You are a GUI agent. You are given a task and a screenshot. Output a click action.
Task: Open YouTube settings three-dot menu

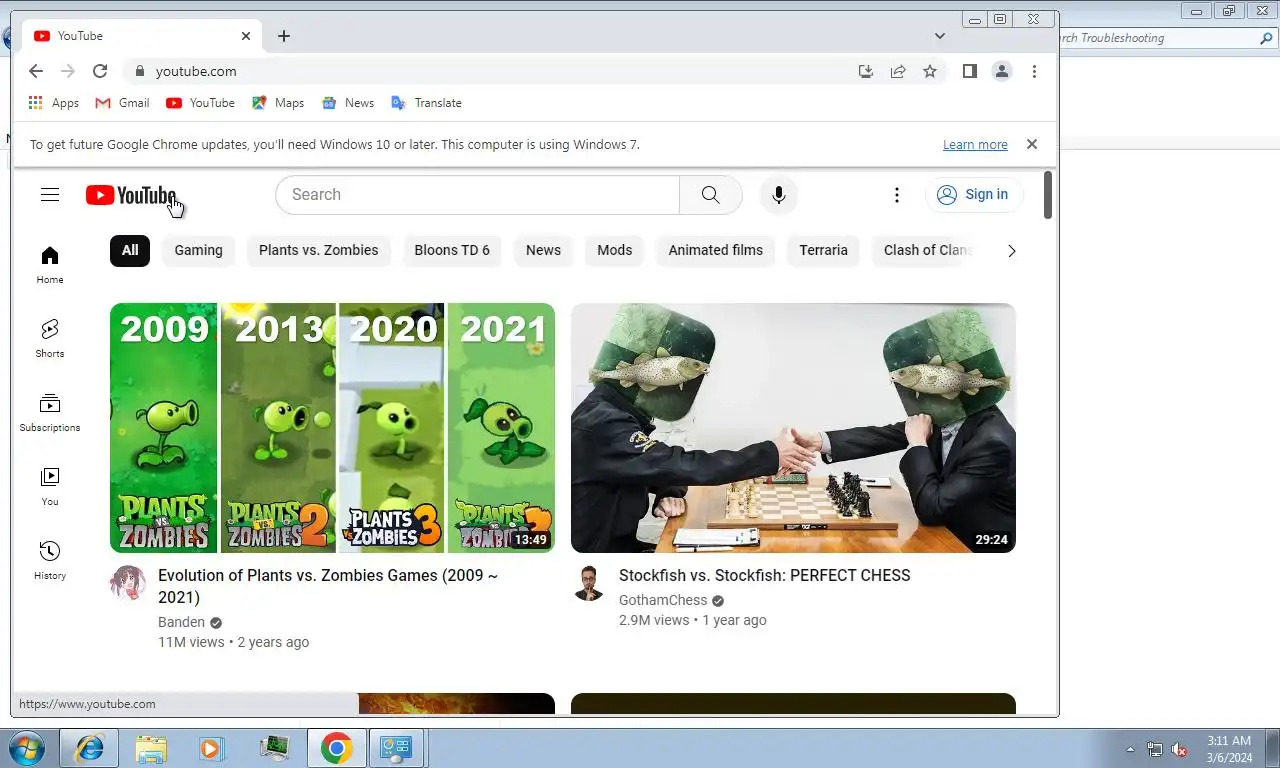[x=897, y=195]
